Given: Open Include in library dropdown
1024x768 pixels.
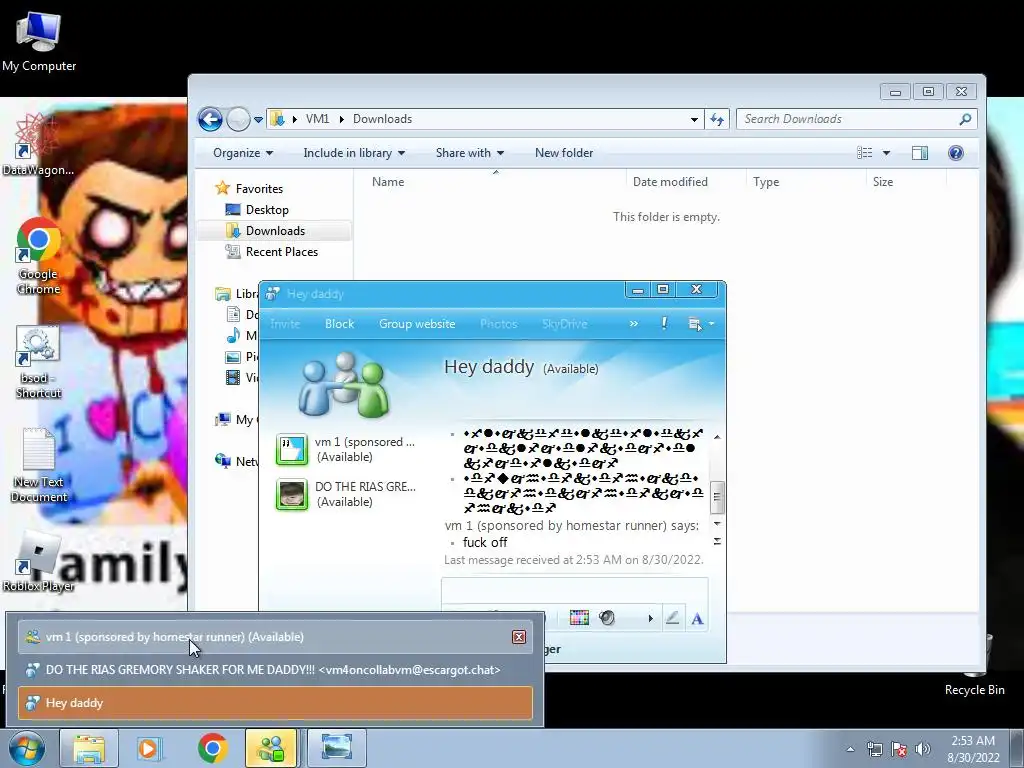Looking at the screenshot, I should 354,153.
